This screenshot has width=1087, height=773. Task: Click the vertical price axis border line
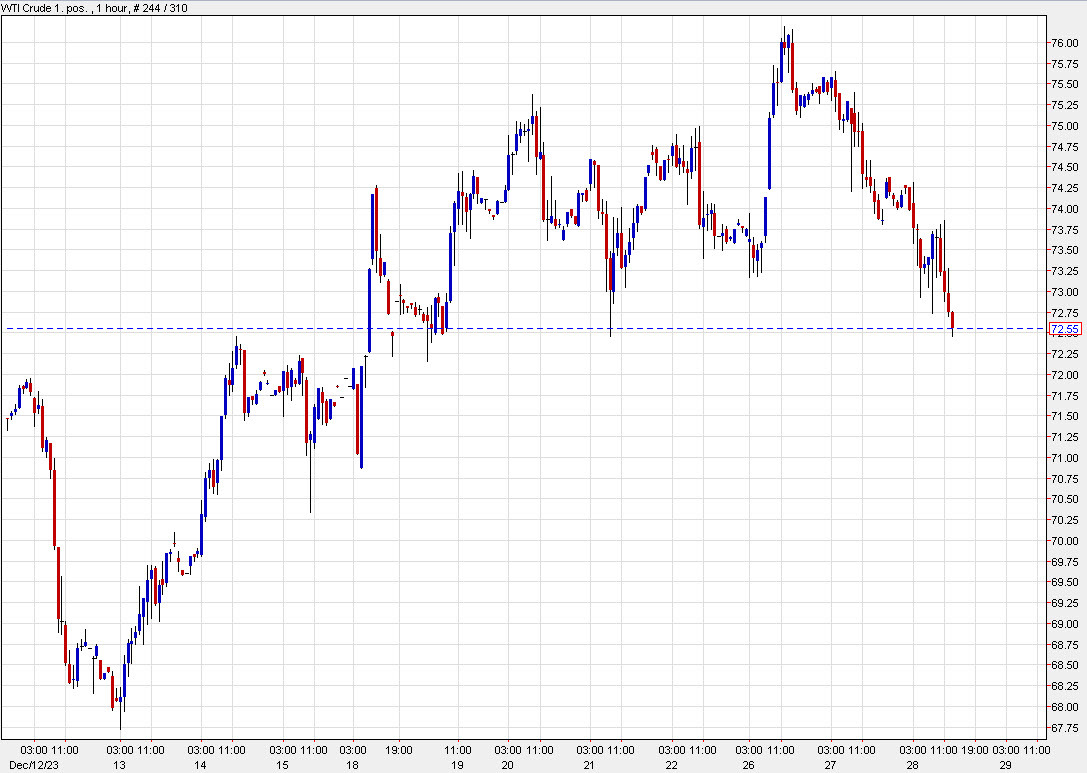[1046, 400]
